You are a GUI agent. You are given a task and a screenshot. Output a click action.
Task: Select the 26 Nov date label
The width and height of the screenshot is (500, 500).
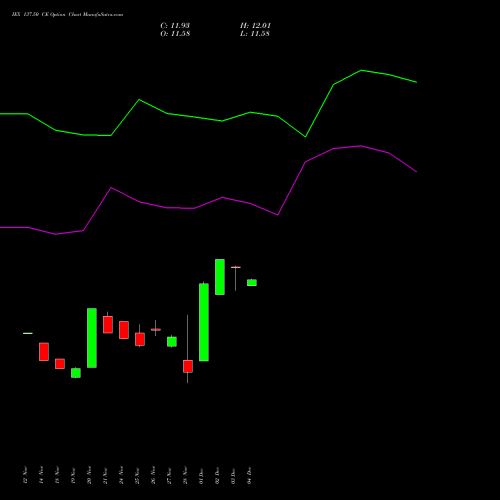pos(153,475)
